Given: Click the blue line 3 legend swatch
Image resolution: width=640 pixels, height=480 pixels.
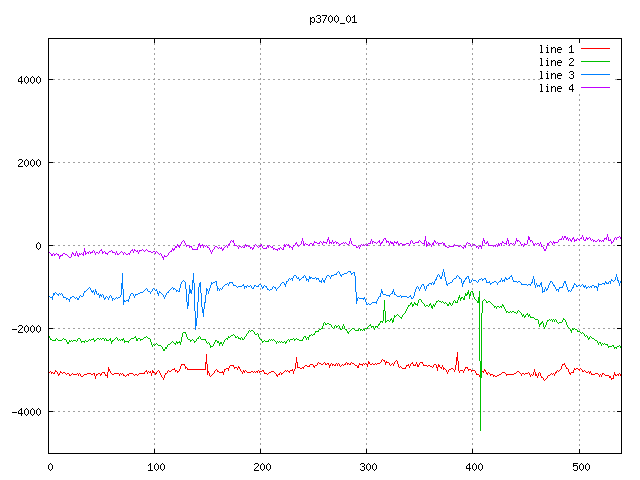Looking at the screenshot, I should coord(595,75).
